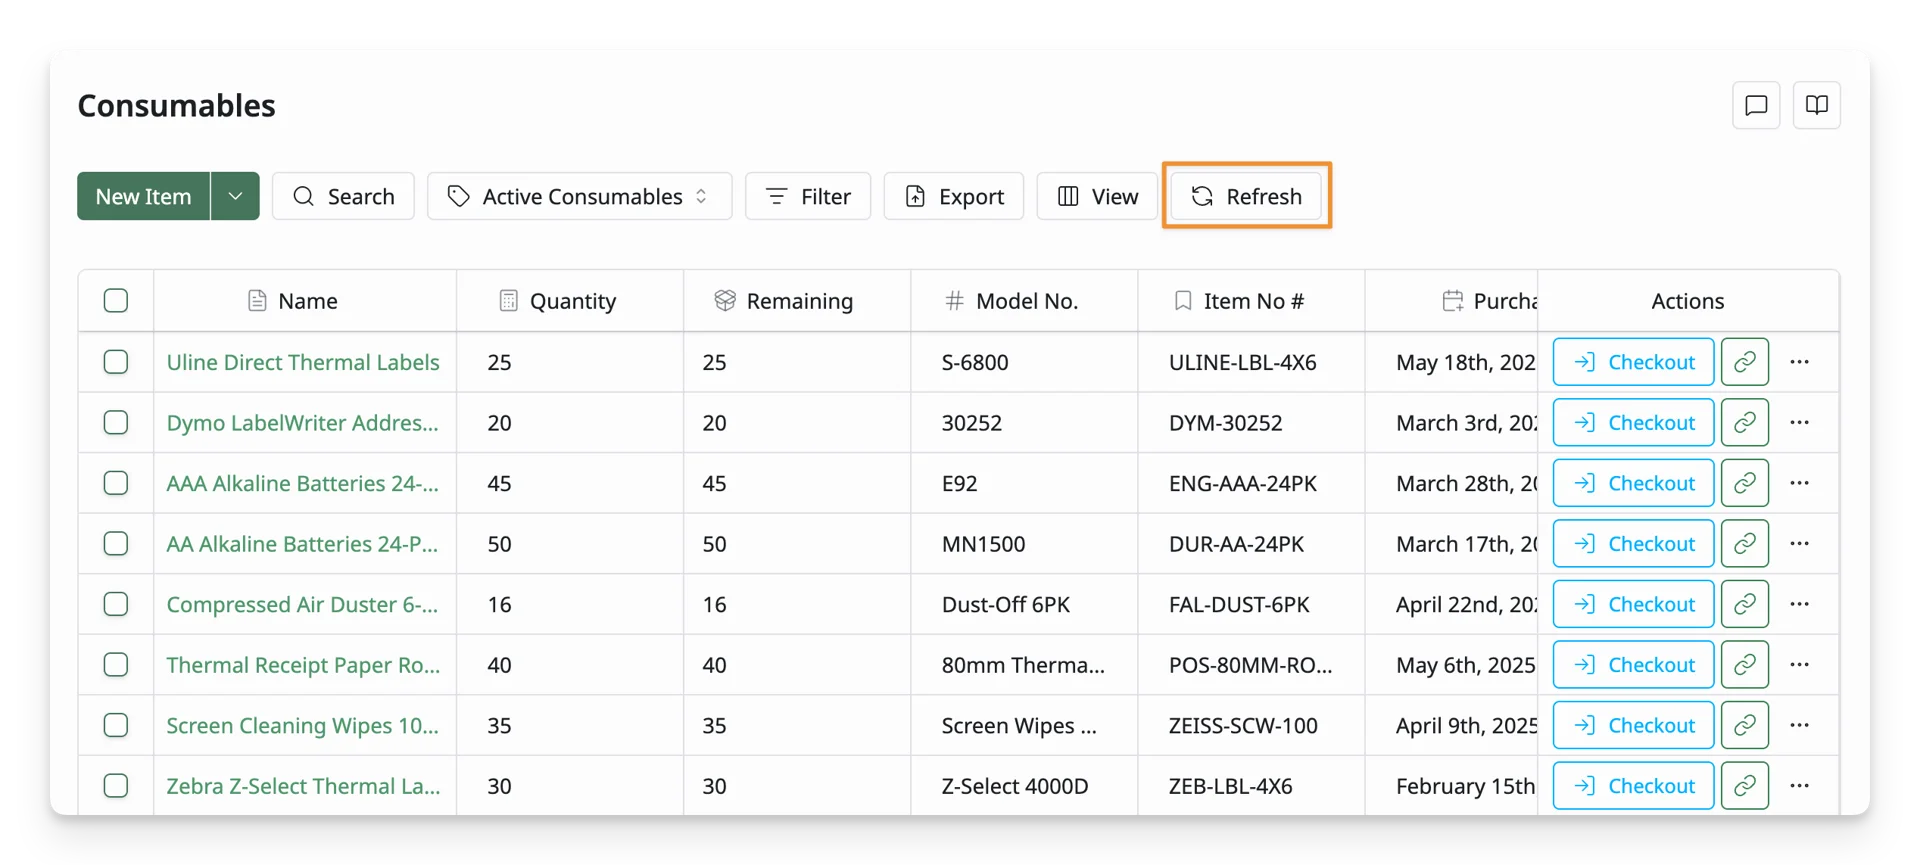
Task: Sort by the Purchase date column header
Action: point(1452,301)
